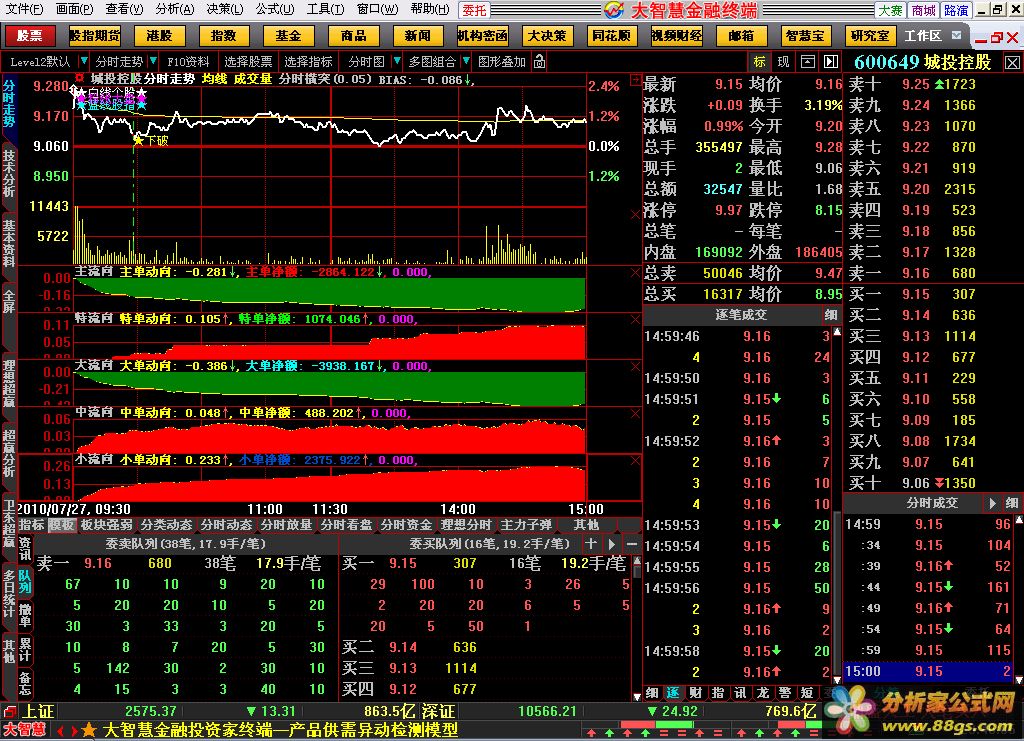Click the 研究室 toolbar button

point(870,36)
